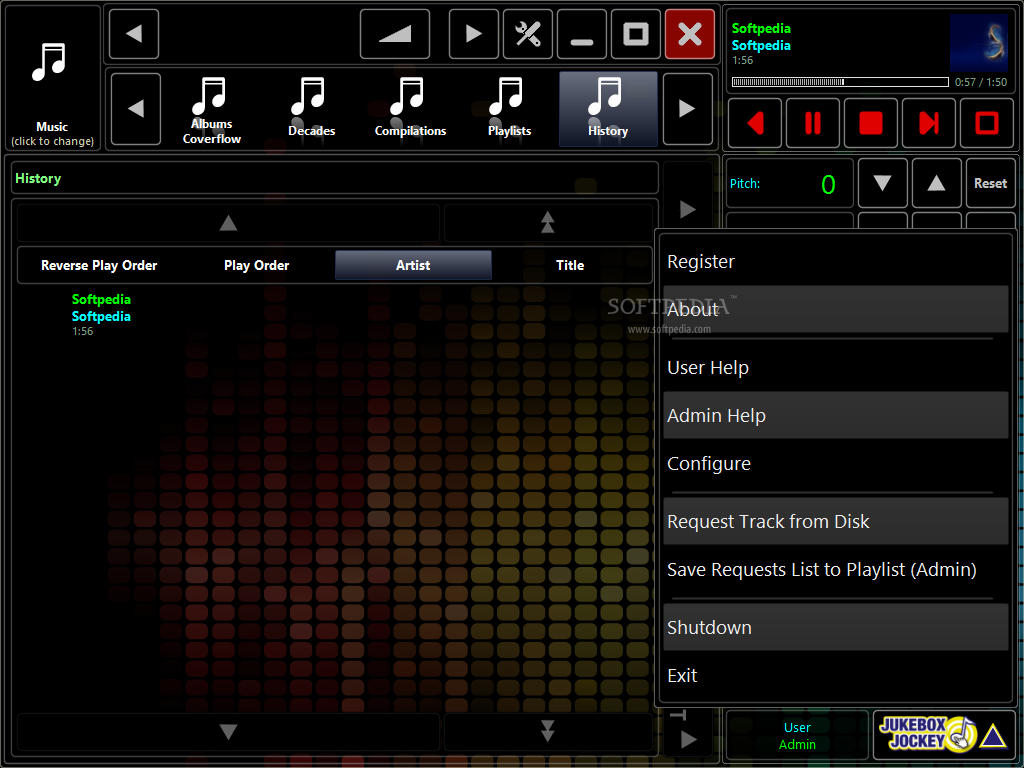The height and width of the screenshot is (768, 1024).
Task: Open the Compilations browse view
Action: coord(410,109)
